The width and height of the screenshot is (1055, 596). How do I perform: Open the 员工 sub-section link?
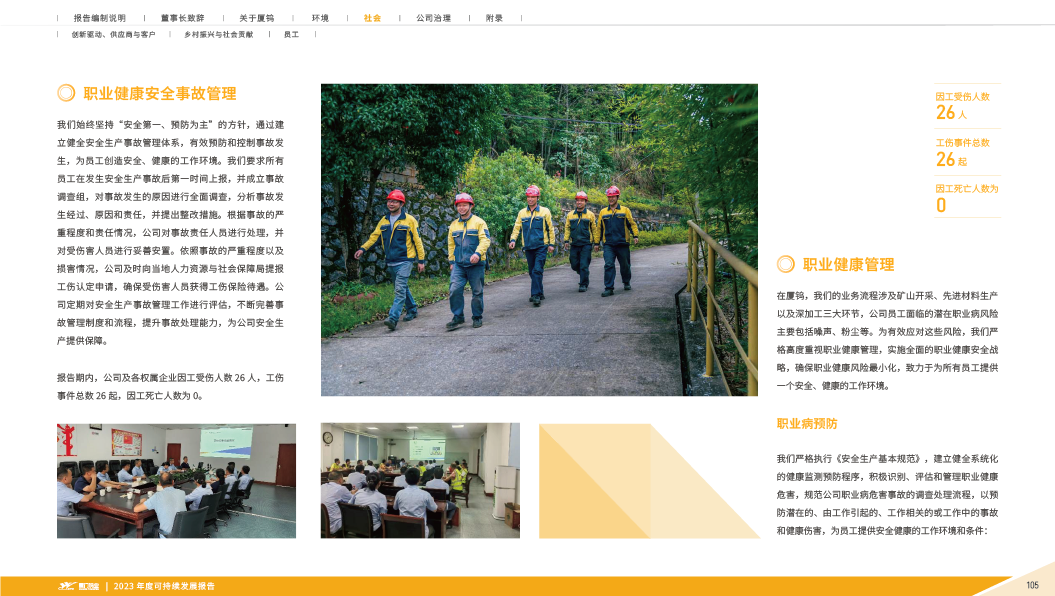click(x=291, y=35)
